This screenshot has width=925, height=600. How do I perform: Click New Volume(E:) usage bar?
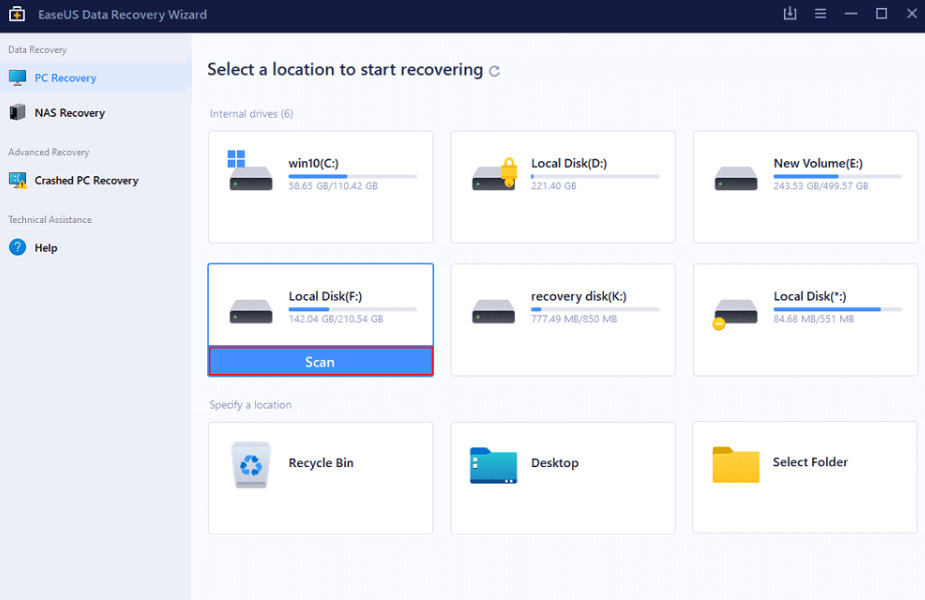click(x=838, y=176)
